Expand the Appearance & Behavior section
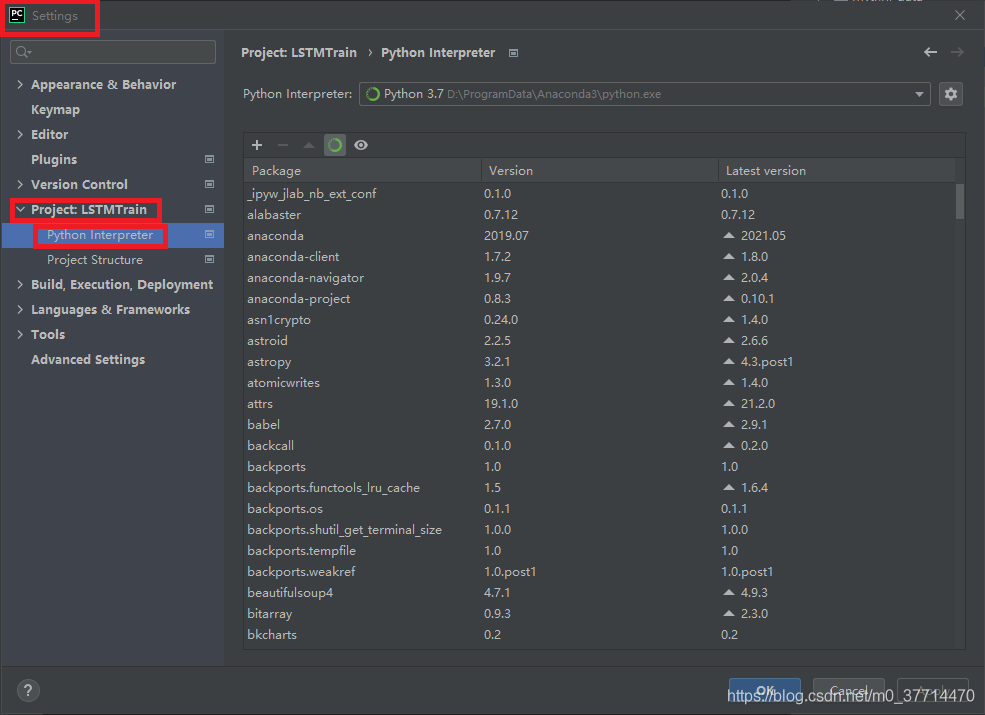Image resolution: width=985 pixels, height=715 pixels. pos(20,85)
